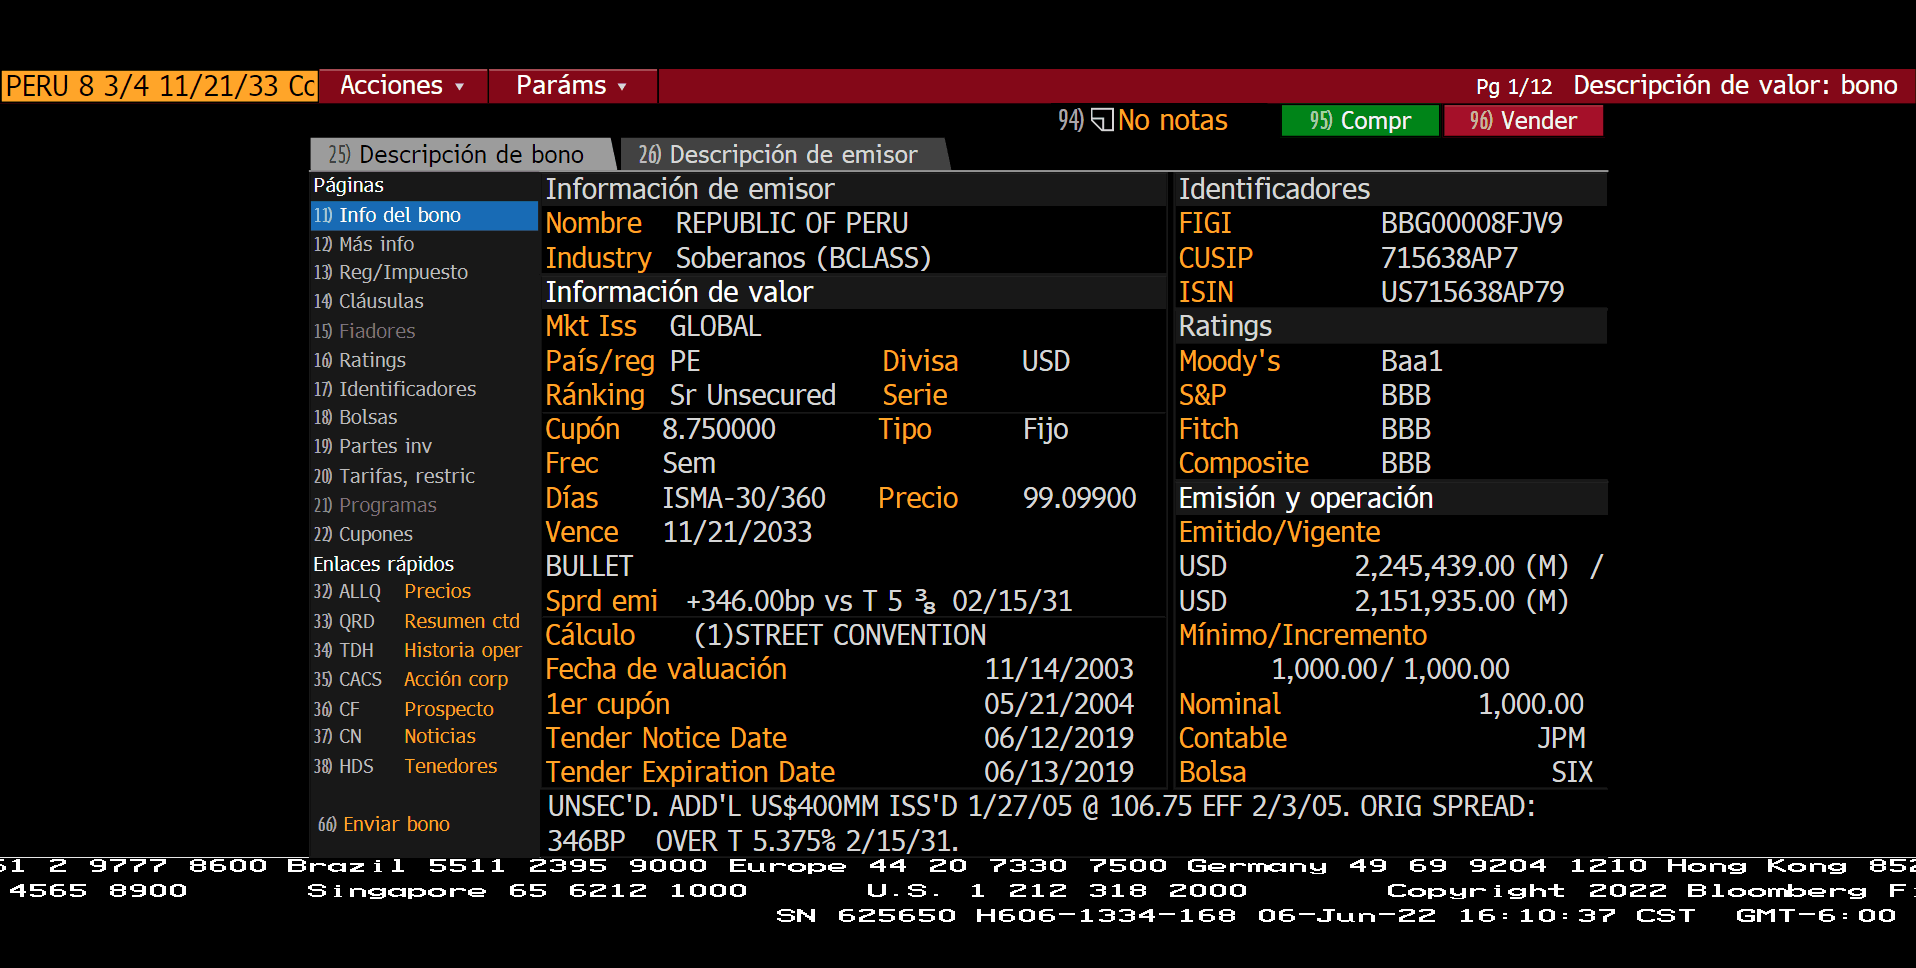Open the Identificadores page
1916x968 pixels.
tap(406, 389)
